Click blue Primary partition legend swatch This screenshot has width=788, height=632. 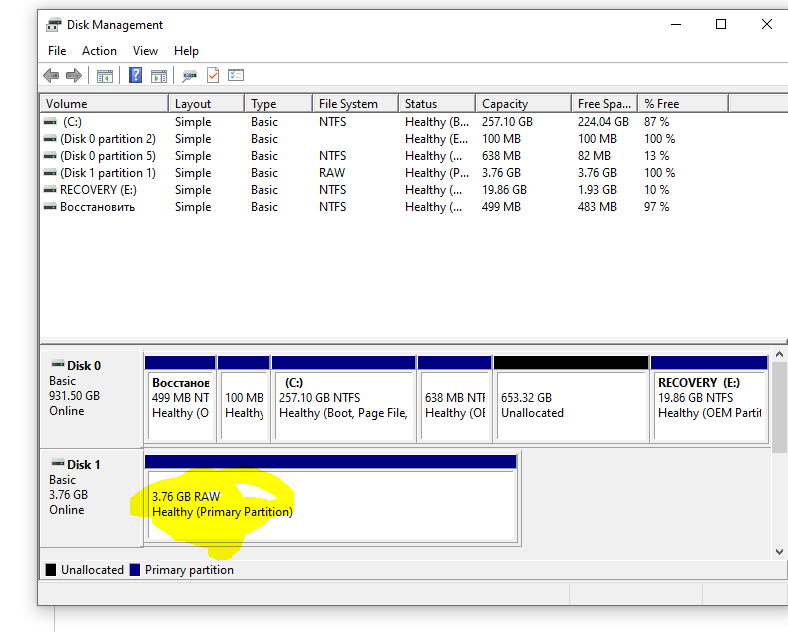coord(135,570)
